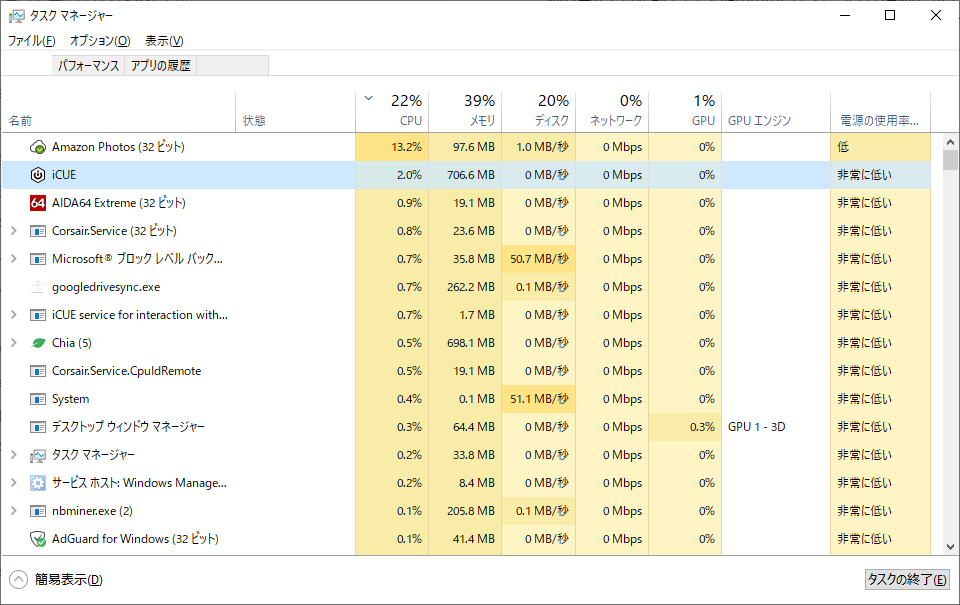Select the googledrivesync.exe process name
960x605 pixels.
[106, 287]
